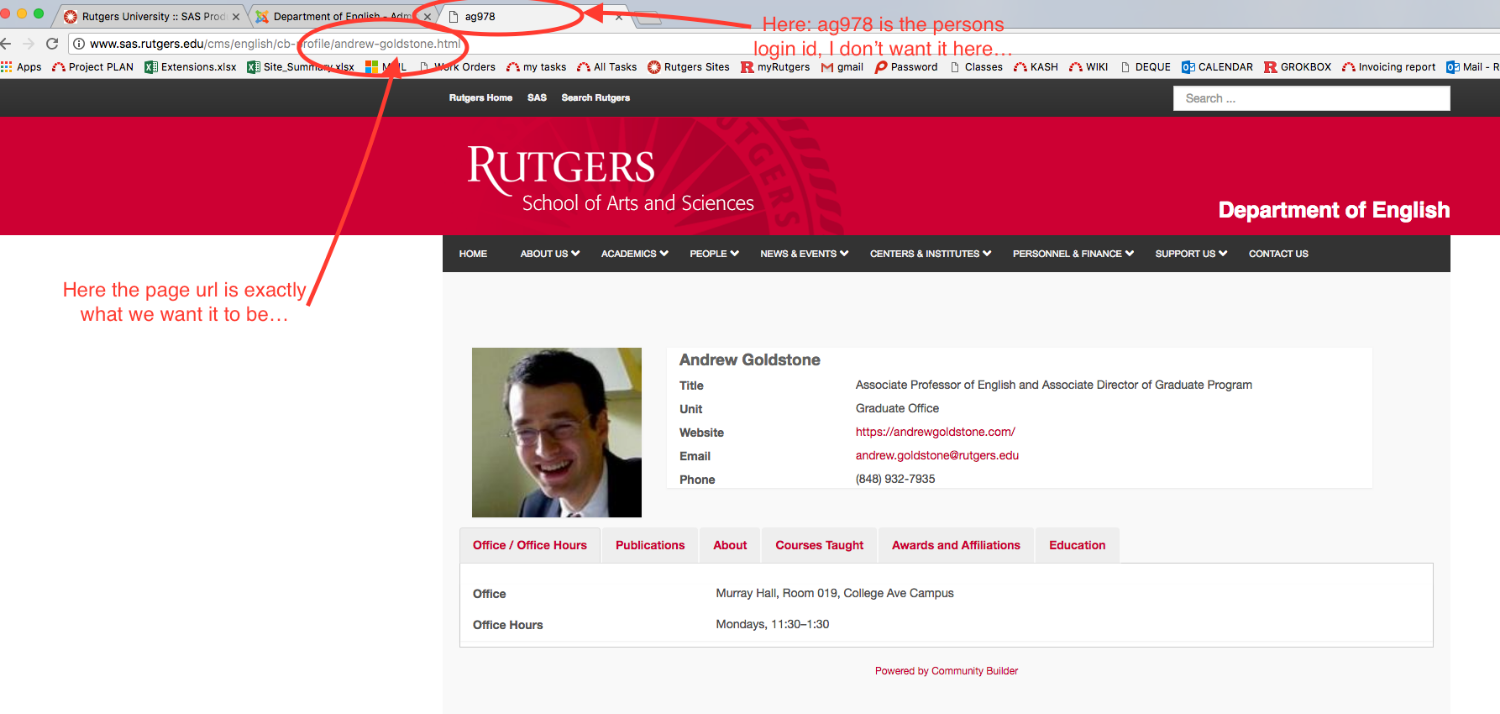Open the WIKI bookmark

pos(1089,67)
